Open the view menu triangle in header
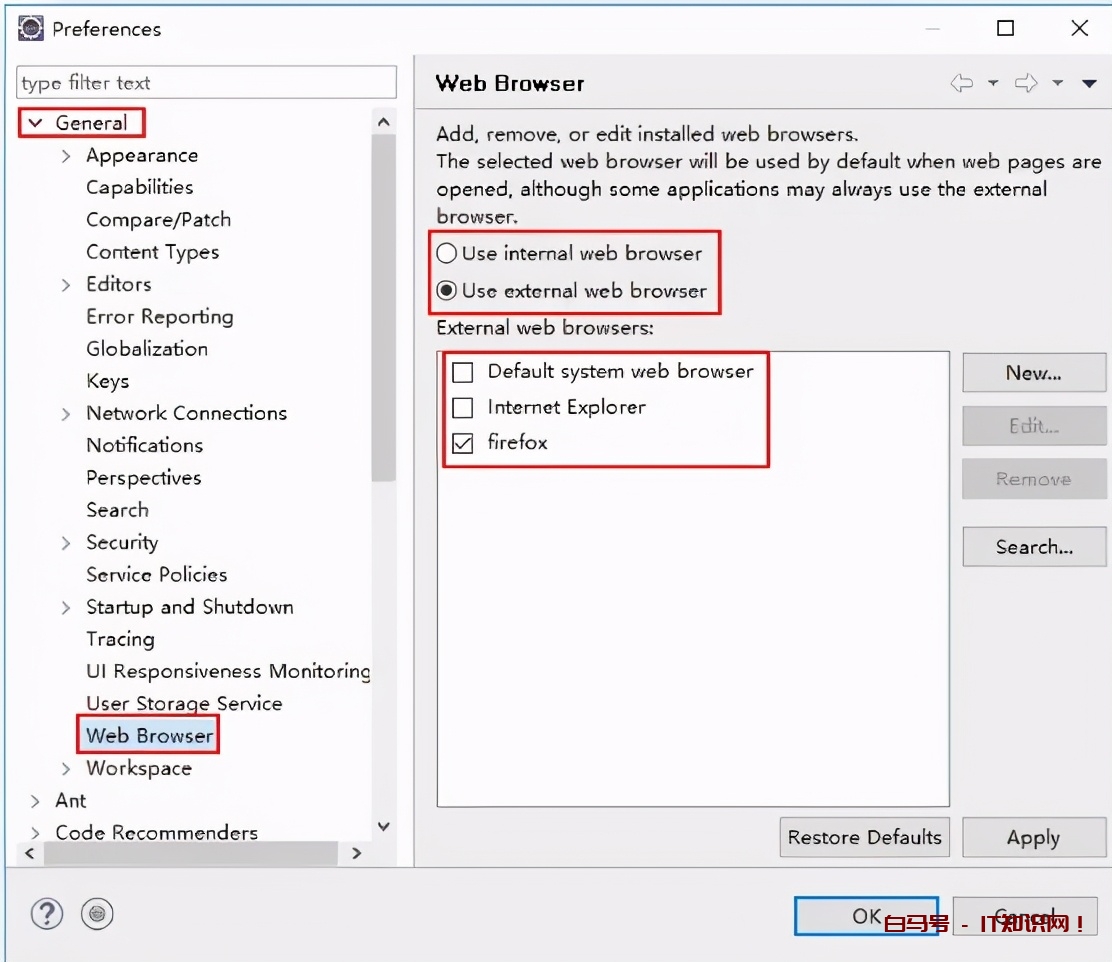This screenshot has height=962, width=1112. 1089,84
